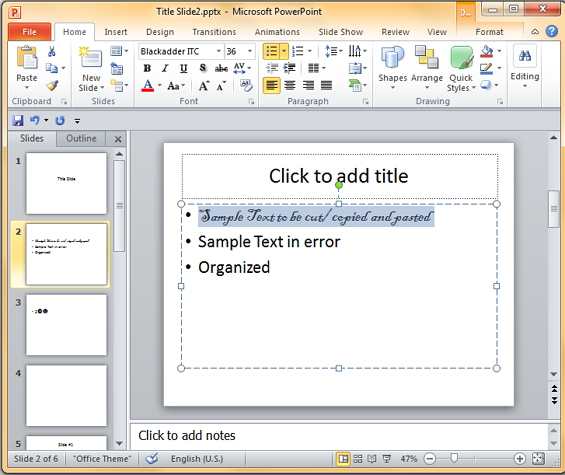Open the Editing find binoculars menu

point(525,67)
